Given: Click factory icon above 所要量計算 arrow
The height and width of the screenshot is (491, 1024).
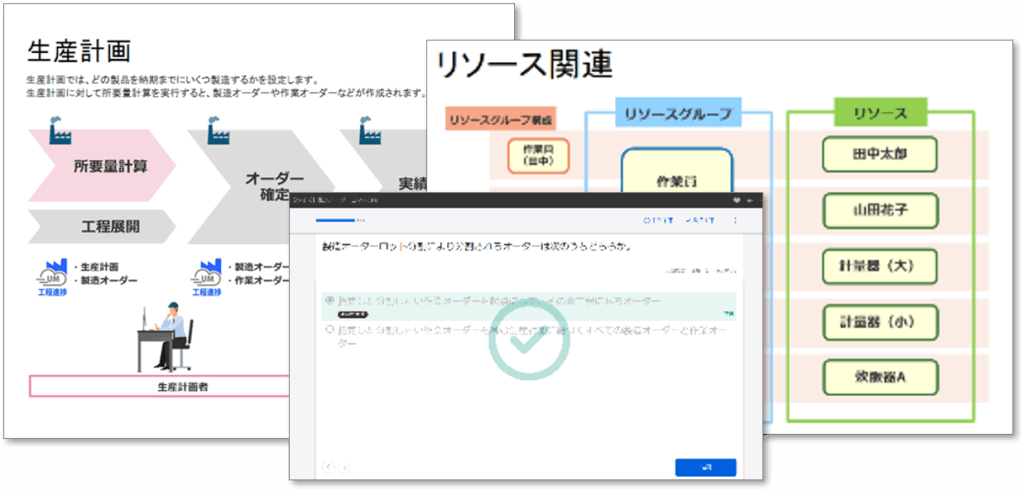Looking at the screenshot, I should (60, 132).
